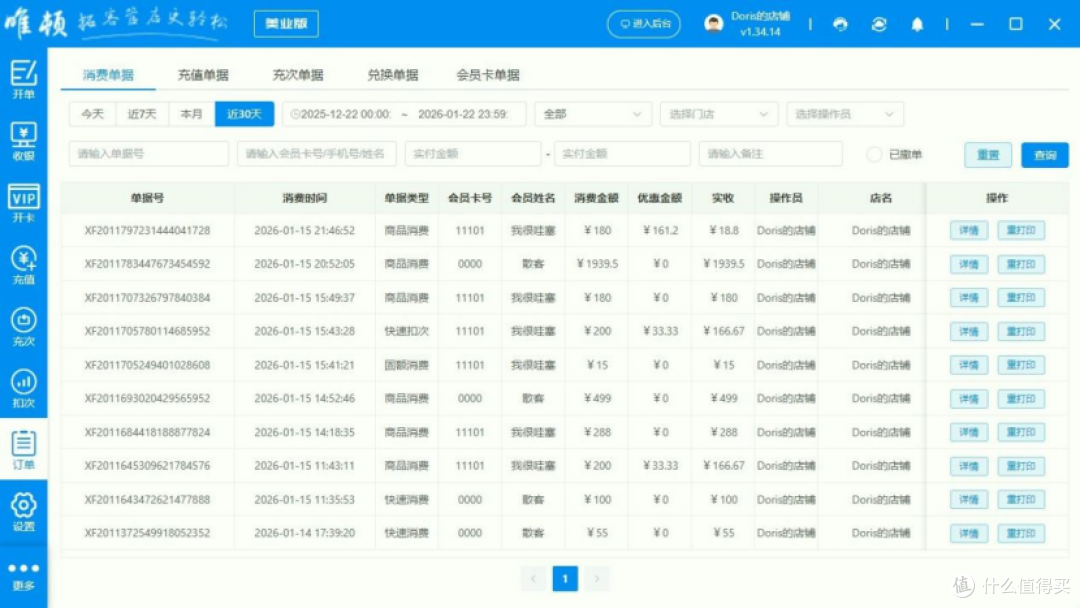Click the start date 2025-12-22 field

pos(346,114)
